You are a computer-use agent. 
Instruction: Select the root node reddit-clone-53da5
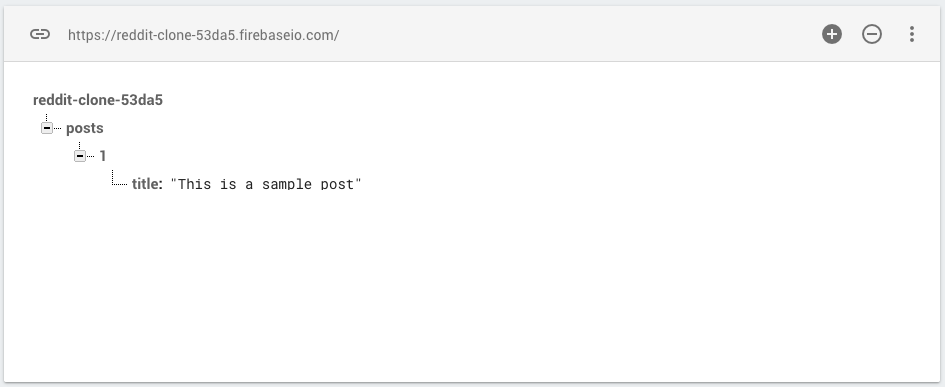pyautogui.click(x=98, y=100)
